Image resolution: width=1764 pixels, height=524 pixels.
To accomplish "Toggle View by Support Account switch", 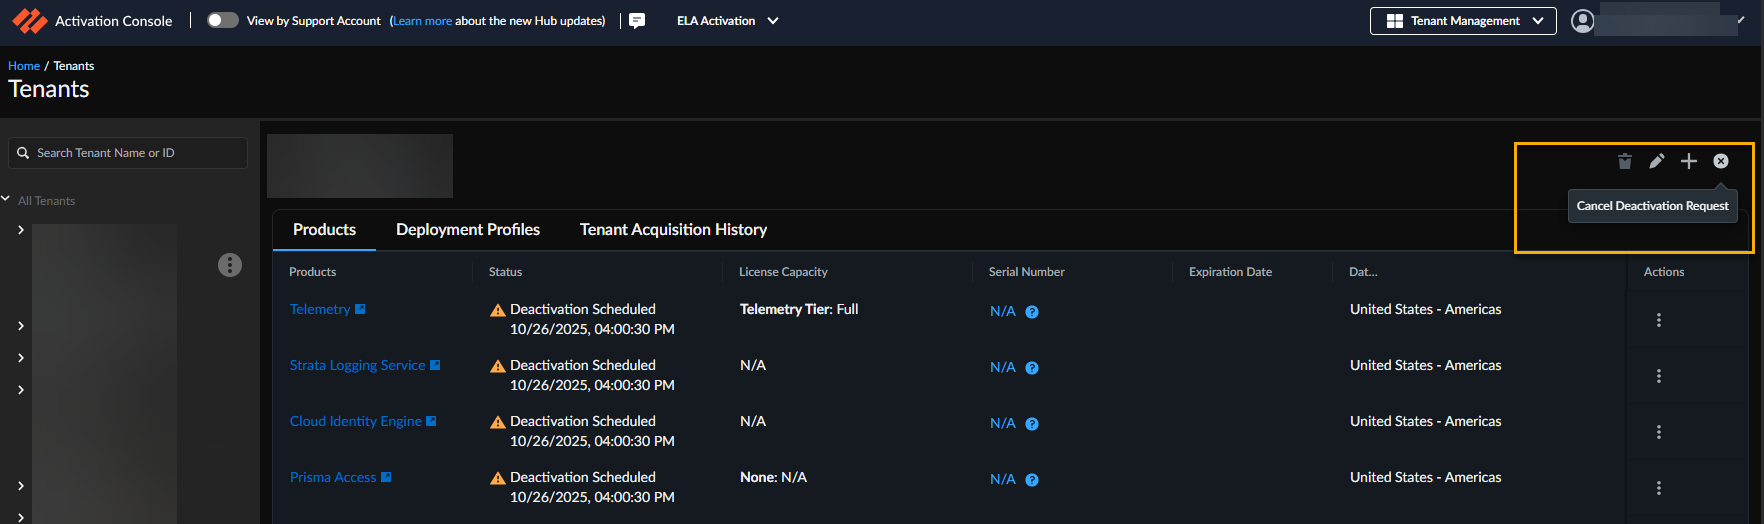I will pos(222,21).
